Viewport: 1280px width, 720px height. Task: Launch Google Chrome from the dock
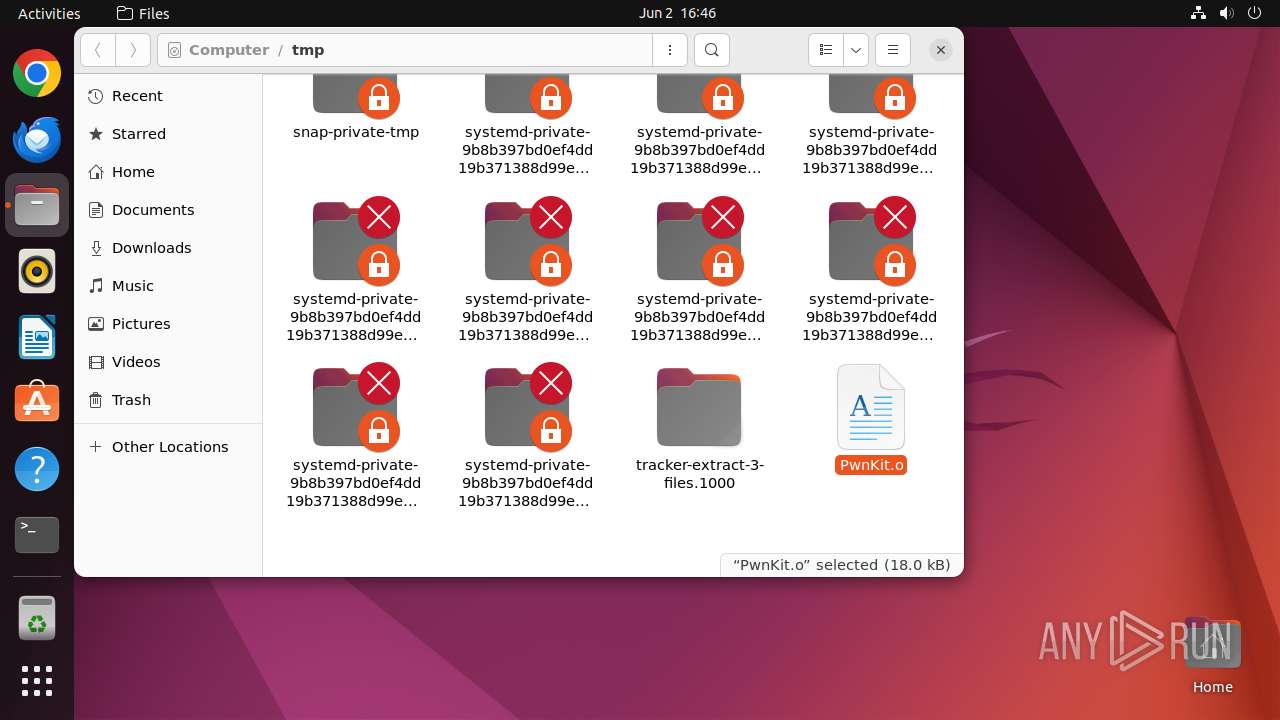[x=37, y=74]
